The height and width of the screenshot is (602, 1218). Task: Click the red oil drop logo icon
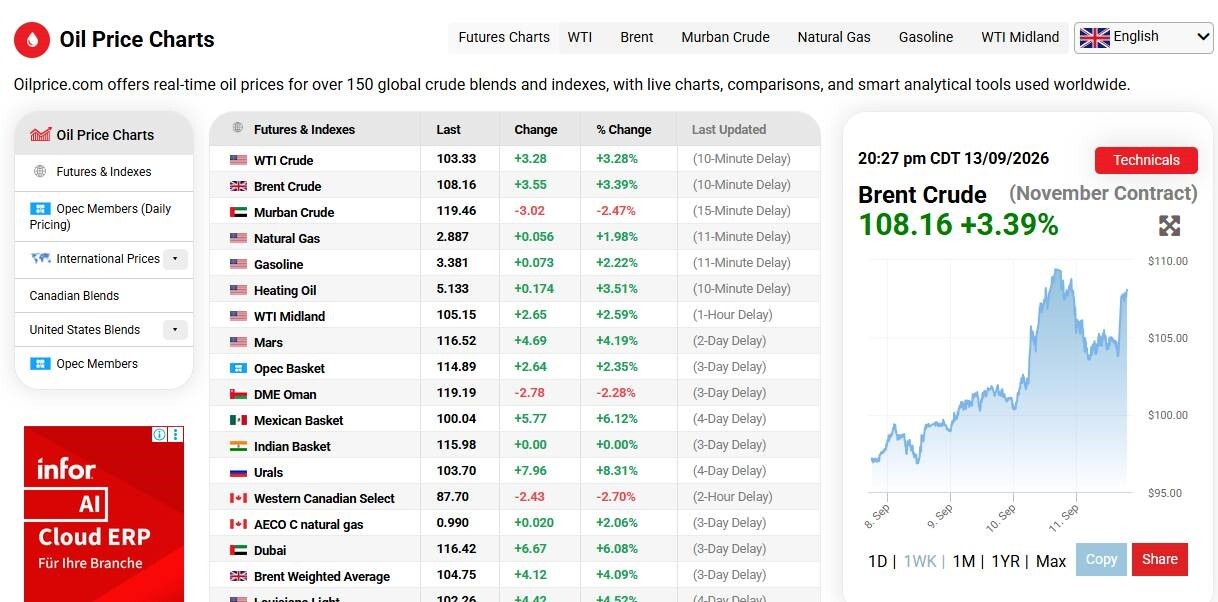click(32, 40)
